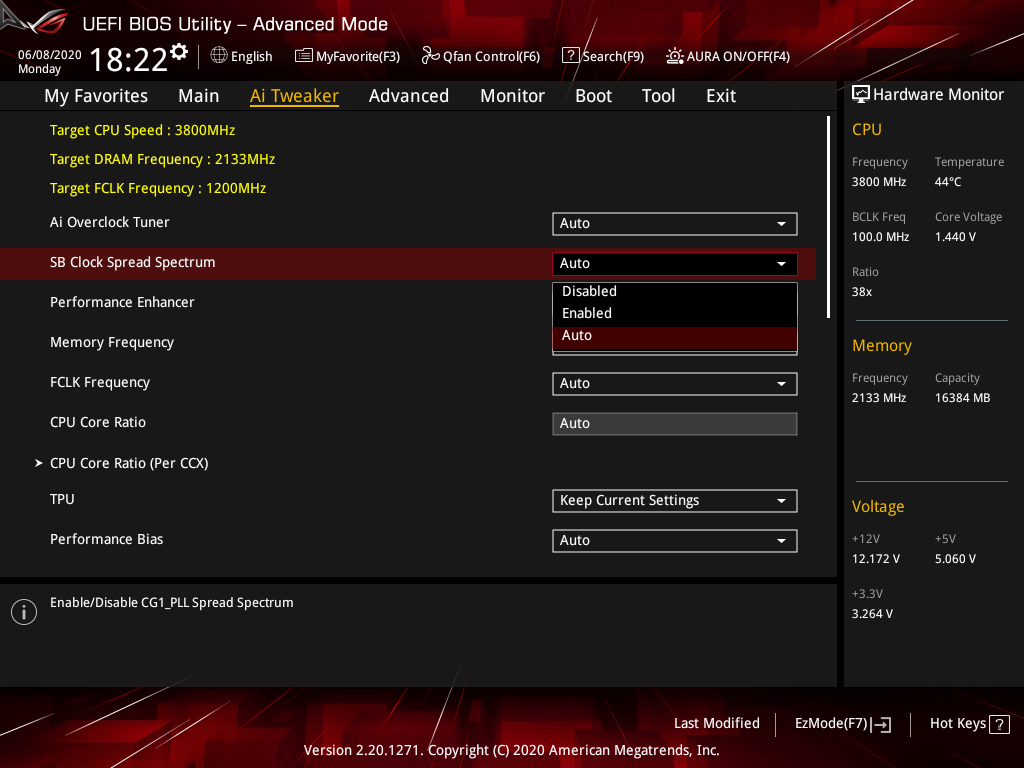Open clock settings gear icon
Image resolution: width=1024 pixels, height=768 pixels.
tap(179, 51)
